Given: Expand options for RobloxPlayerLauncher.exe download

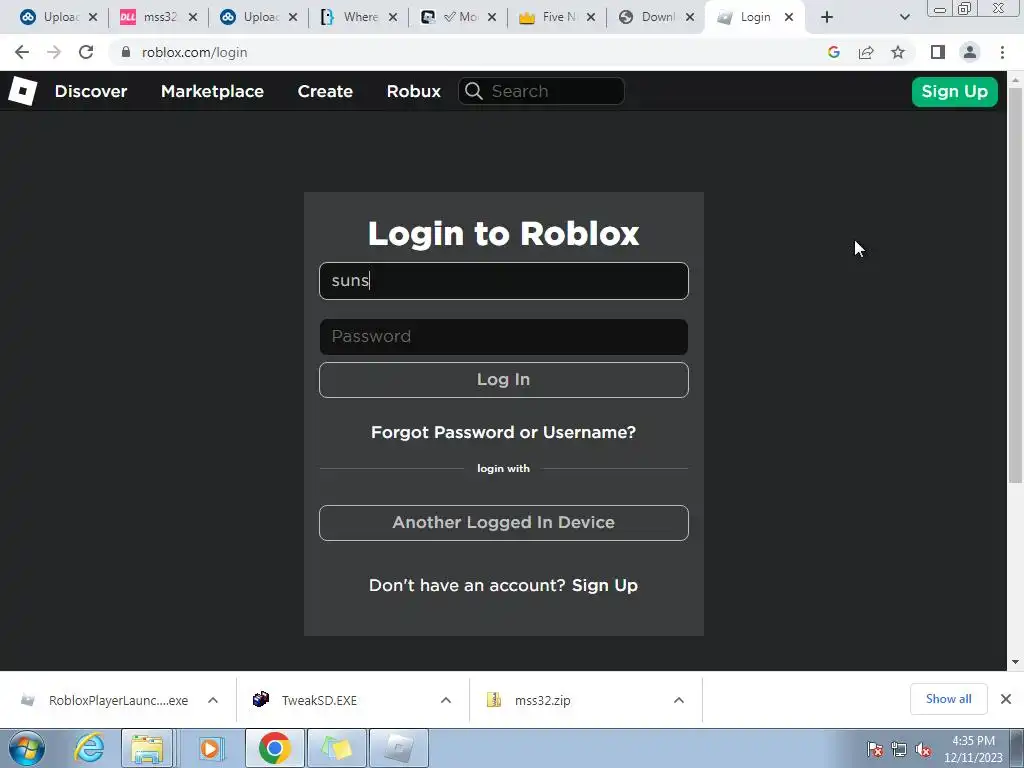Looking at the screenshot, I should 213,700.
